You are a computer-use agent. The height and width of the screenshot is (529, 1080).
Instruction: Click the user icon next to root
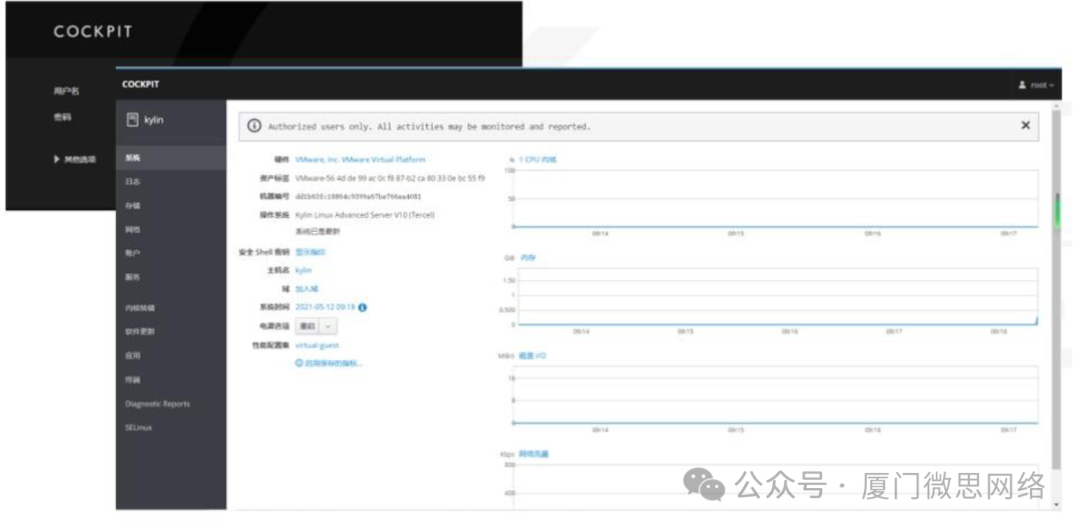pos(1022,85)
